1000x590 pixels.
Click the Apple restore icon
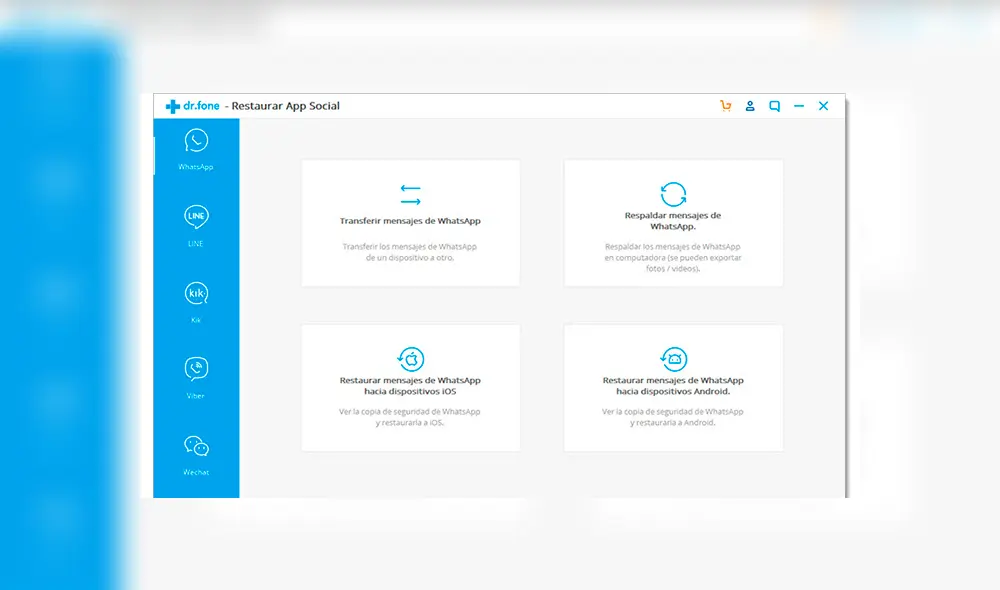click(x=410, y=358)
